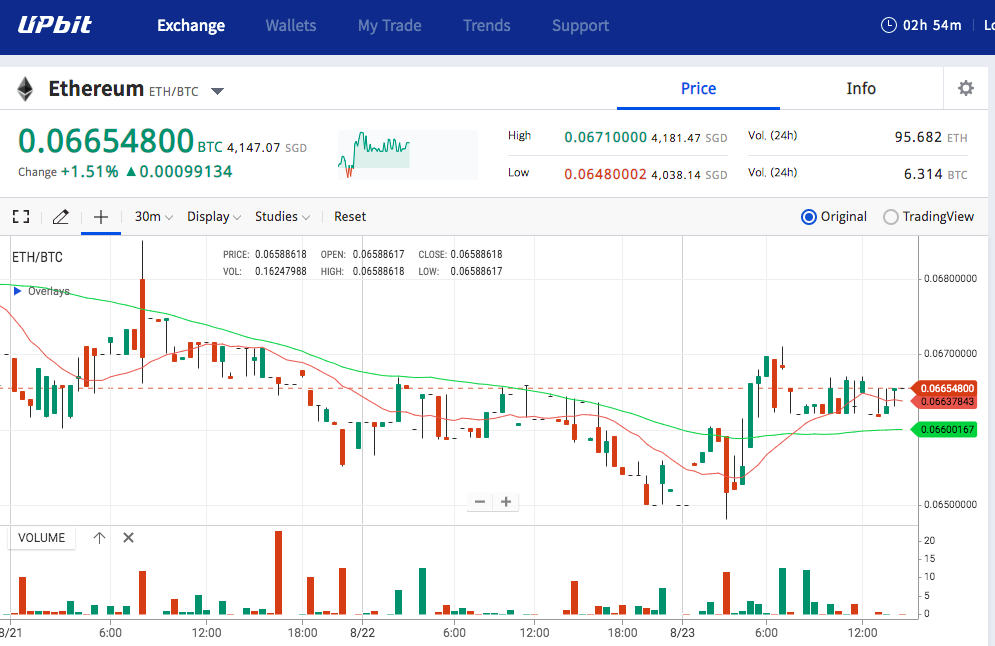Open the Ethereum ETH/BTC market dropdown

click(218, 91)
